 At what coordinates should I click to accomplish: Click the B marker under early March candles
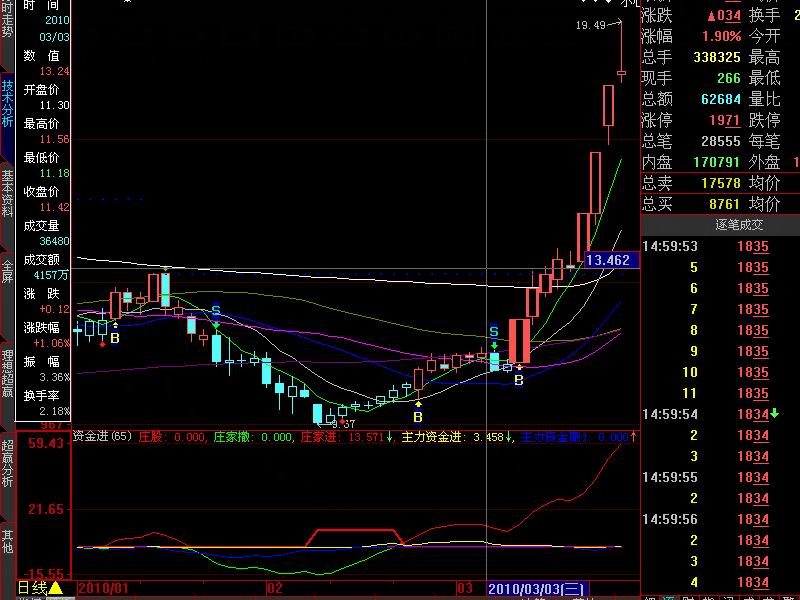click(519, 380)
